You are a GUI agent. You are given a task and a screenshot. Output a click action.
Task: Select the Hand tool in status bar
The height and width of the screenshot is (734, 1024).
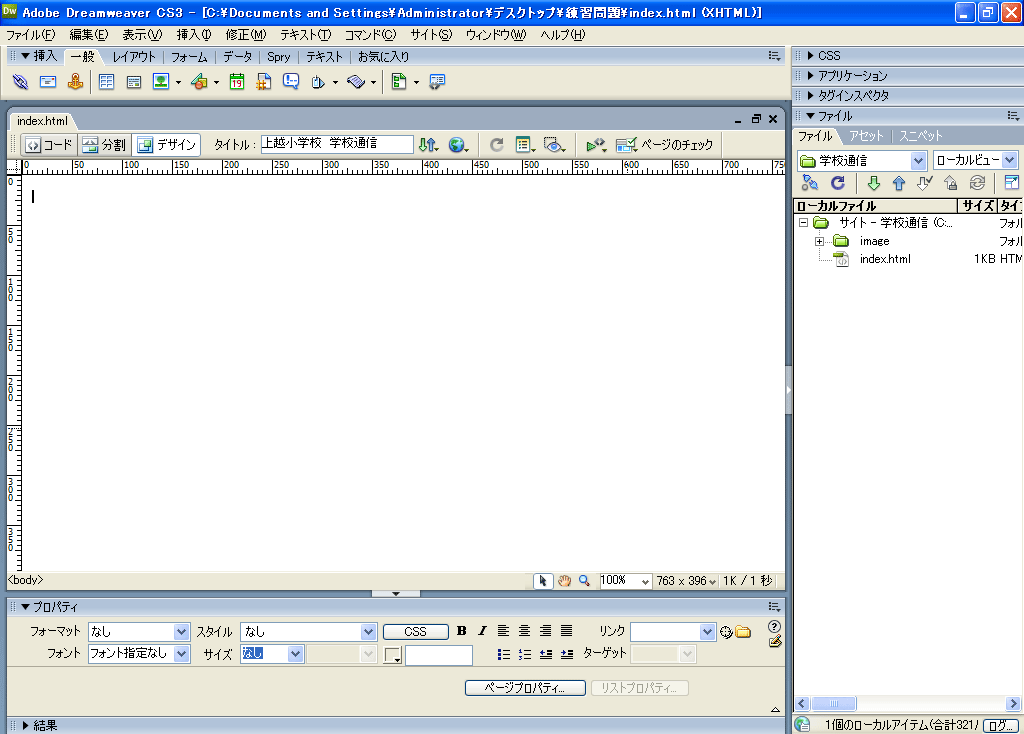coord(564,580)
